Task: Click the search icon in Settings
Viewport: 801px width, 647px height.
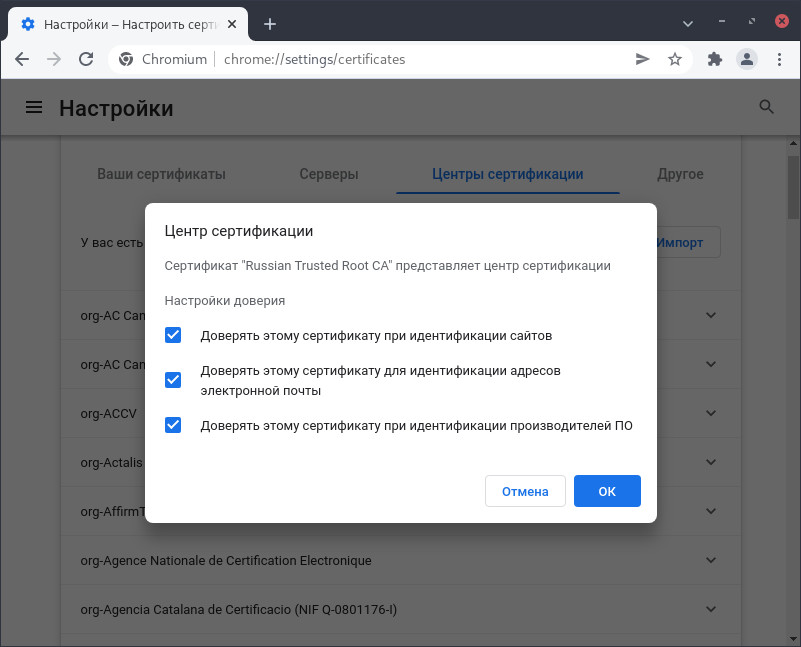Action: tap(766, 107)
